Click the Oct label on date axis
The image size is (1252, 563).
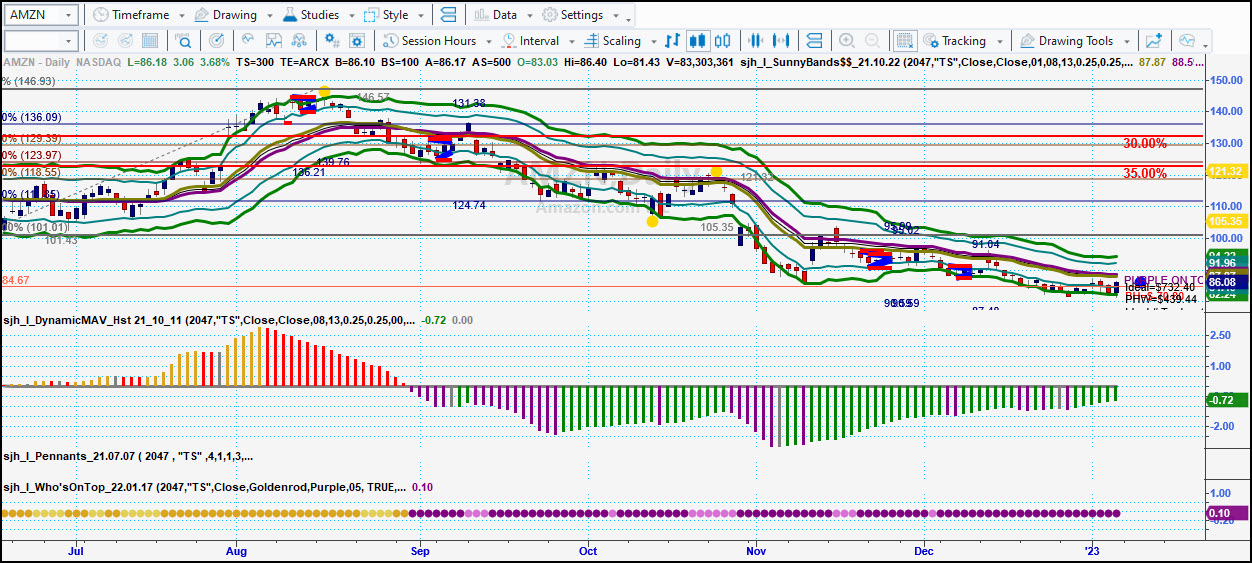pos(588,550)
